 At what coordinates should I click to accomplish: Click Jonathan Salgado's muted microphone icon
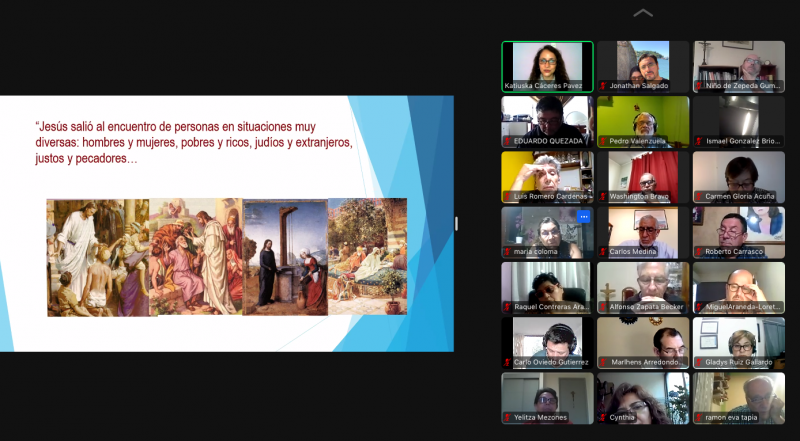603,86
